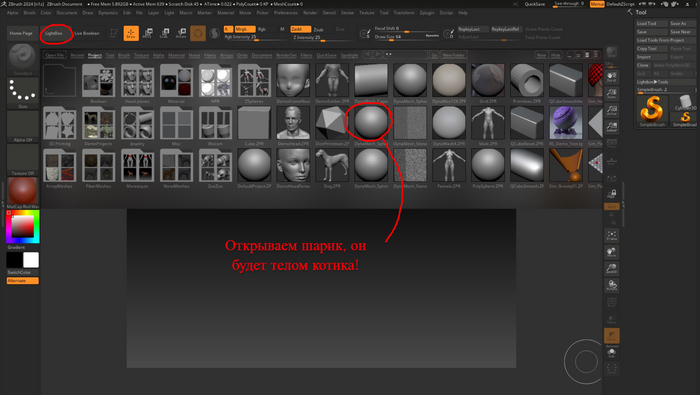Screen dimensions: 700x395
Task: Click the QuickSave button
Action: pyautogui.click(x=534, y=4)
